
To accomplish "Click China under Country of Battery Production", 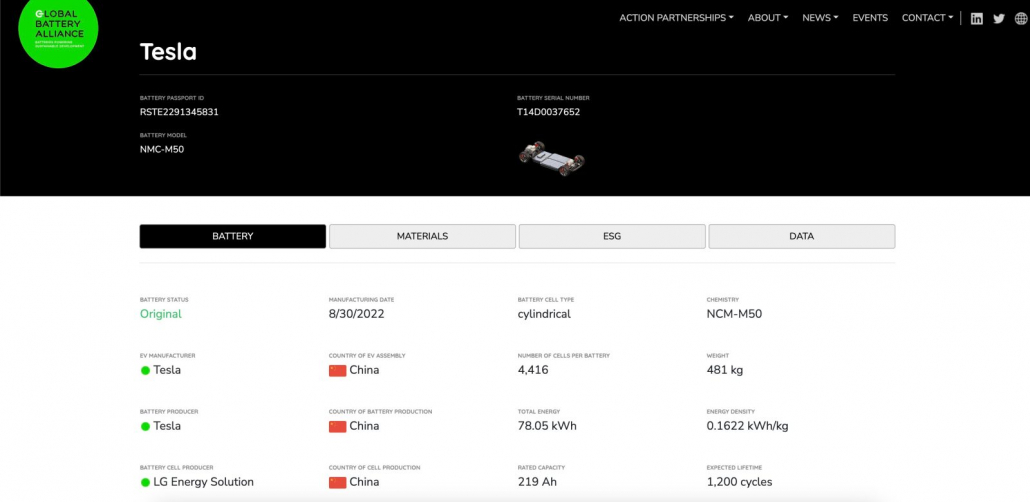I will click(364, 426).
